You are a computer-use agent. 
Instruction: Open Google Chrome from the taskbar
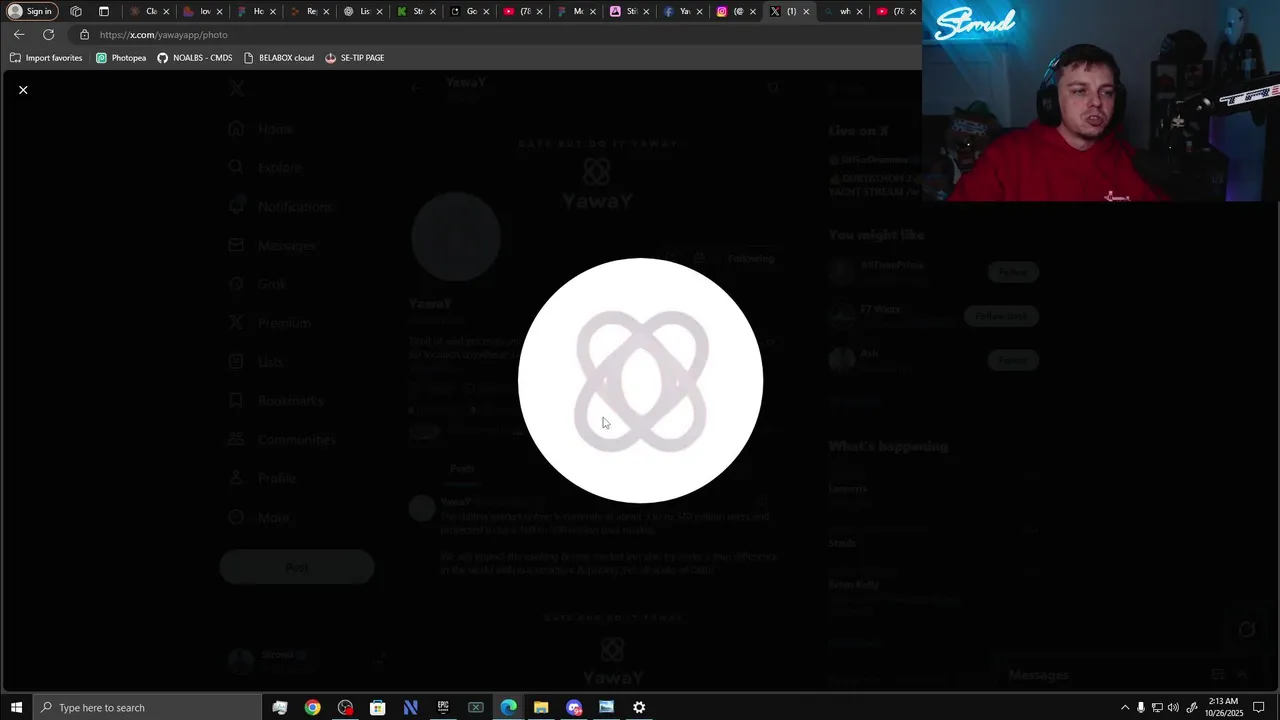313,708
